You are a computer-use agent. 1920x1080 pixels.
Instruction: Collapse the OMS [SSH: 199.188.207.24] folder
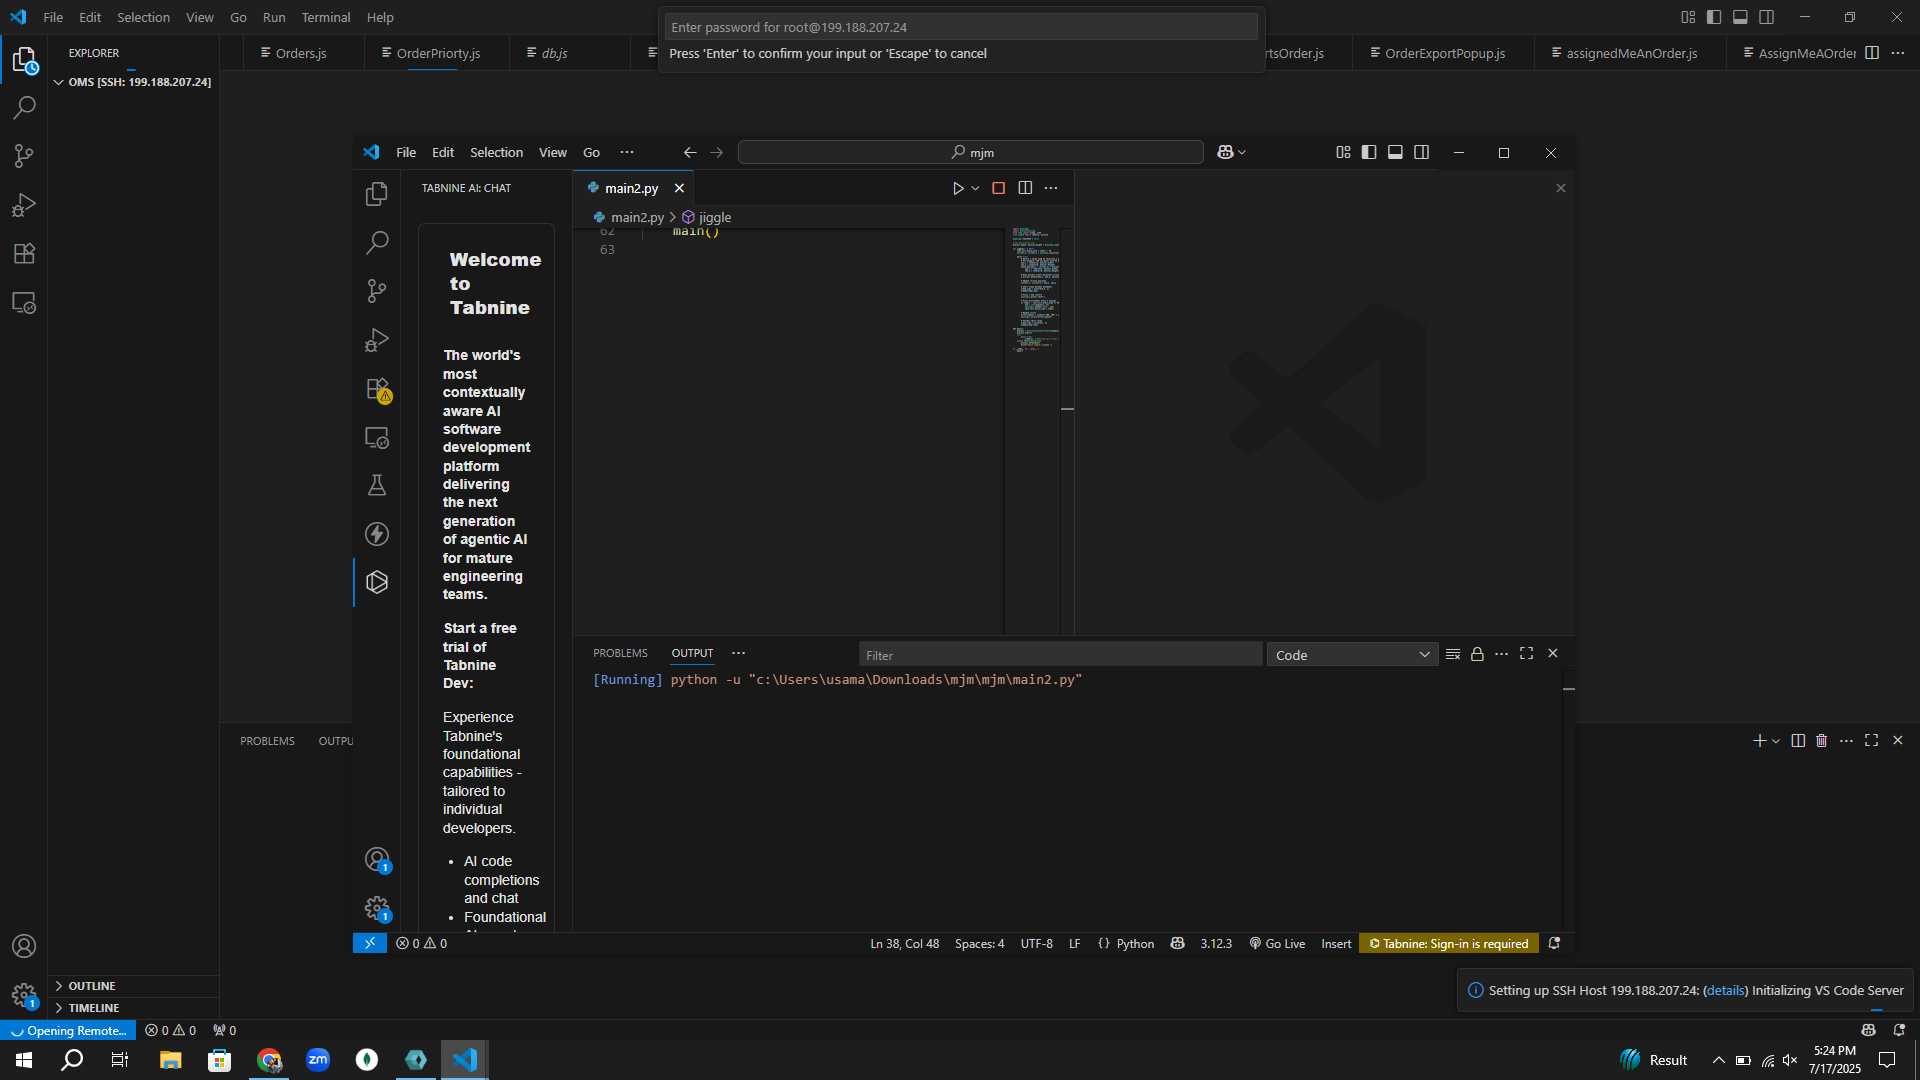[133, 82]
